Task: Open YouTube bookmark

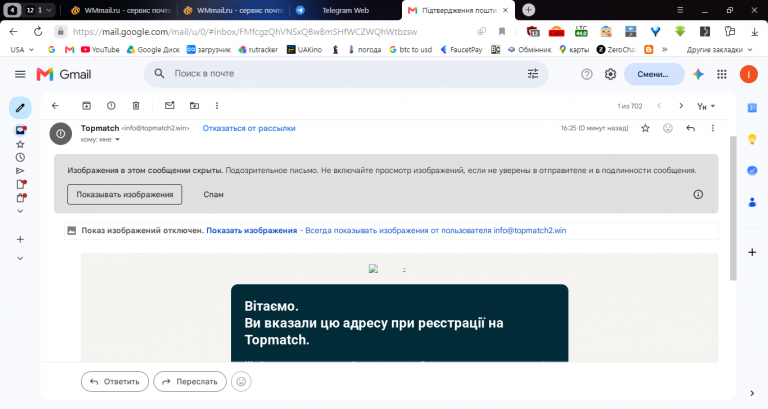Action: 100,49
